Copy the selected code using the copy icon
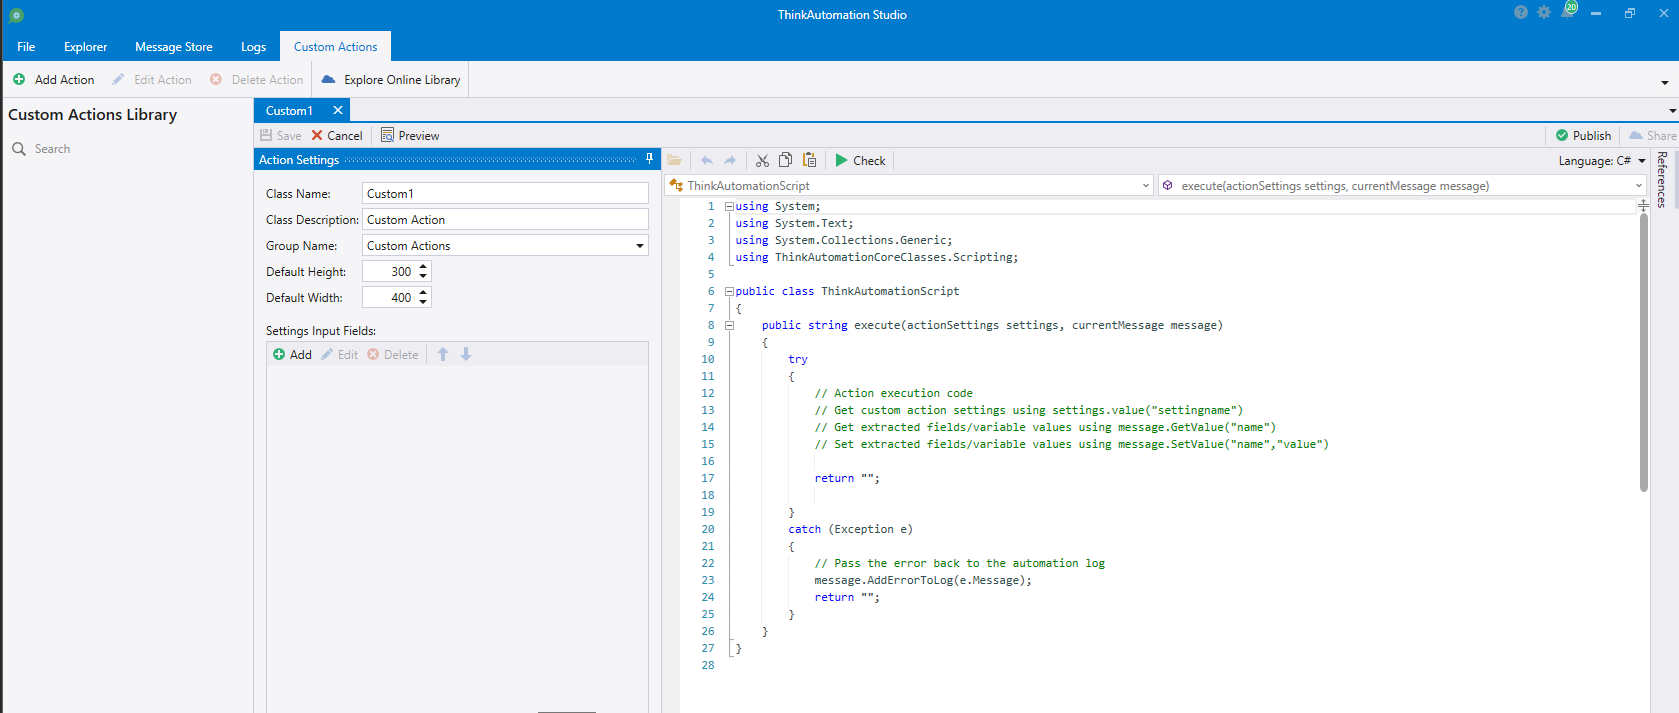 tap(786, 160)
